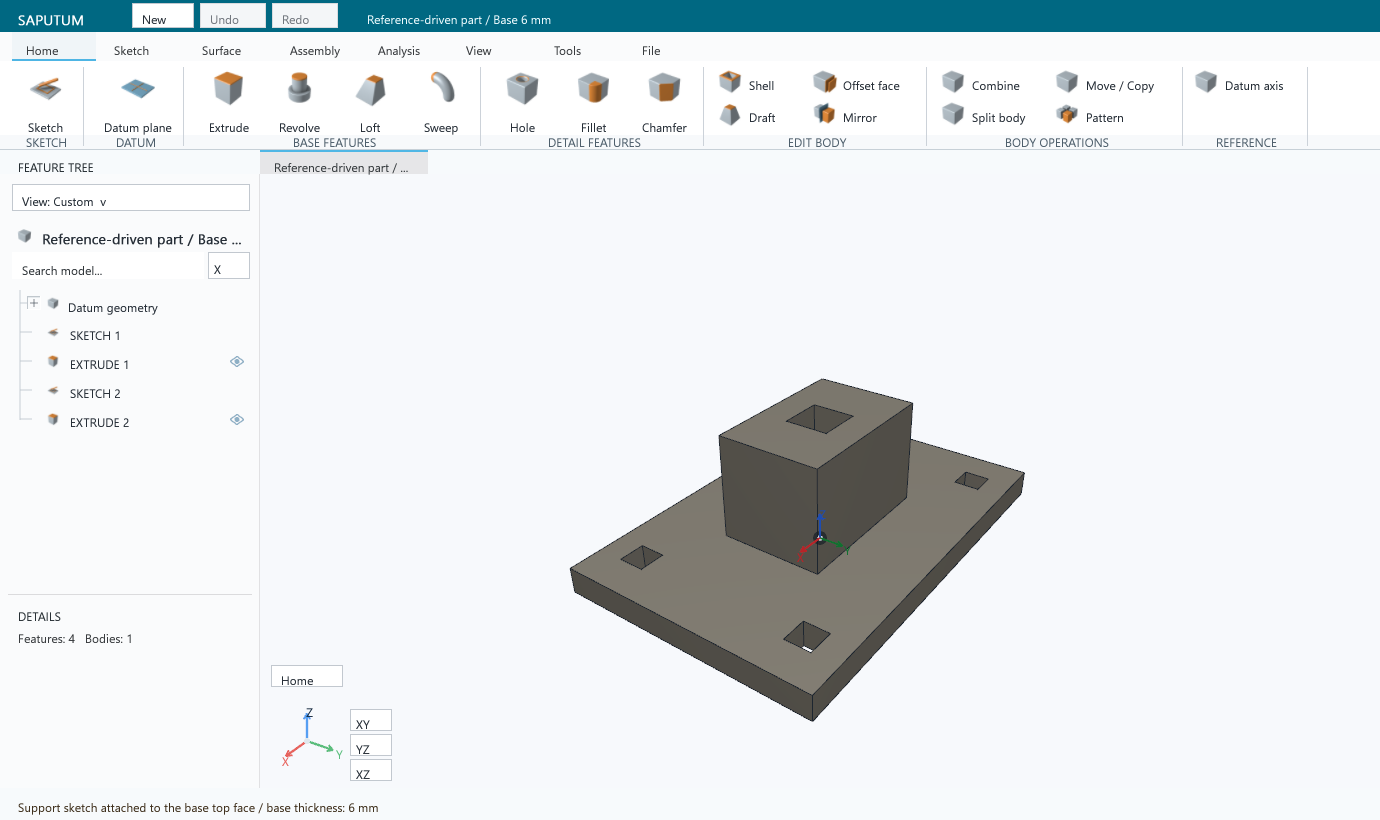Switch to the Sketch ribbon tab
Screen dimensions: 1380x820
coord(131,50)
